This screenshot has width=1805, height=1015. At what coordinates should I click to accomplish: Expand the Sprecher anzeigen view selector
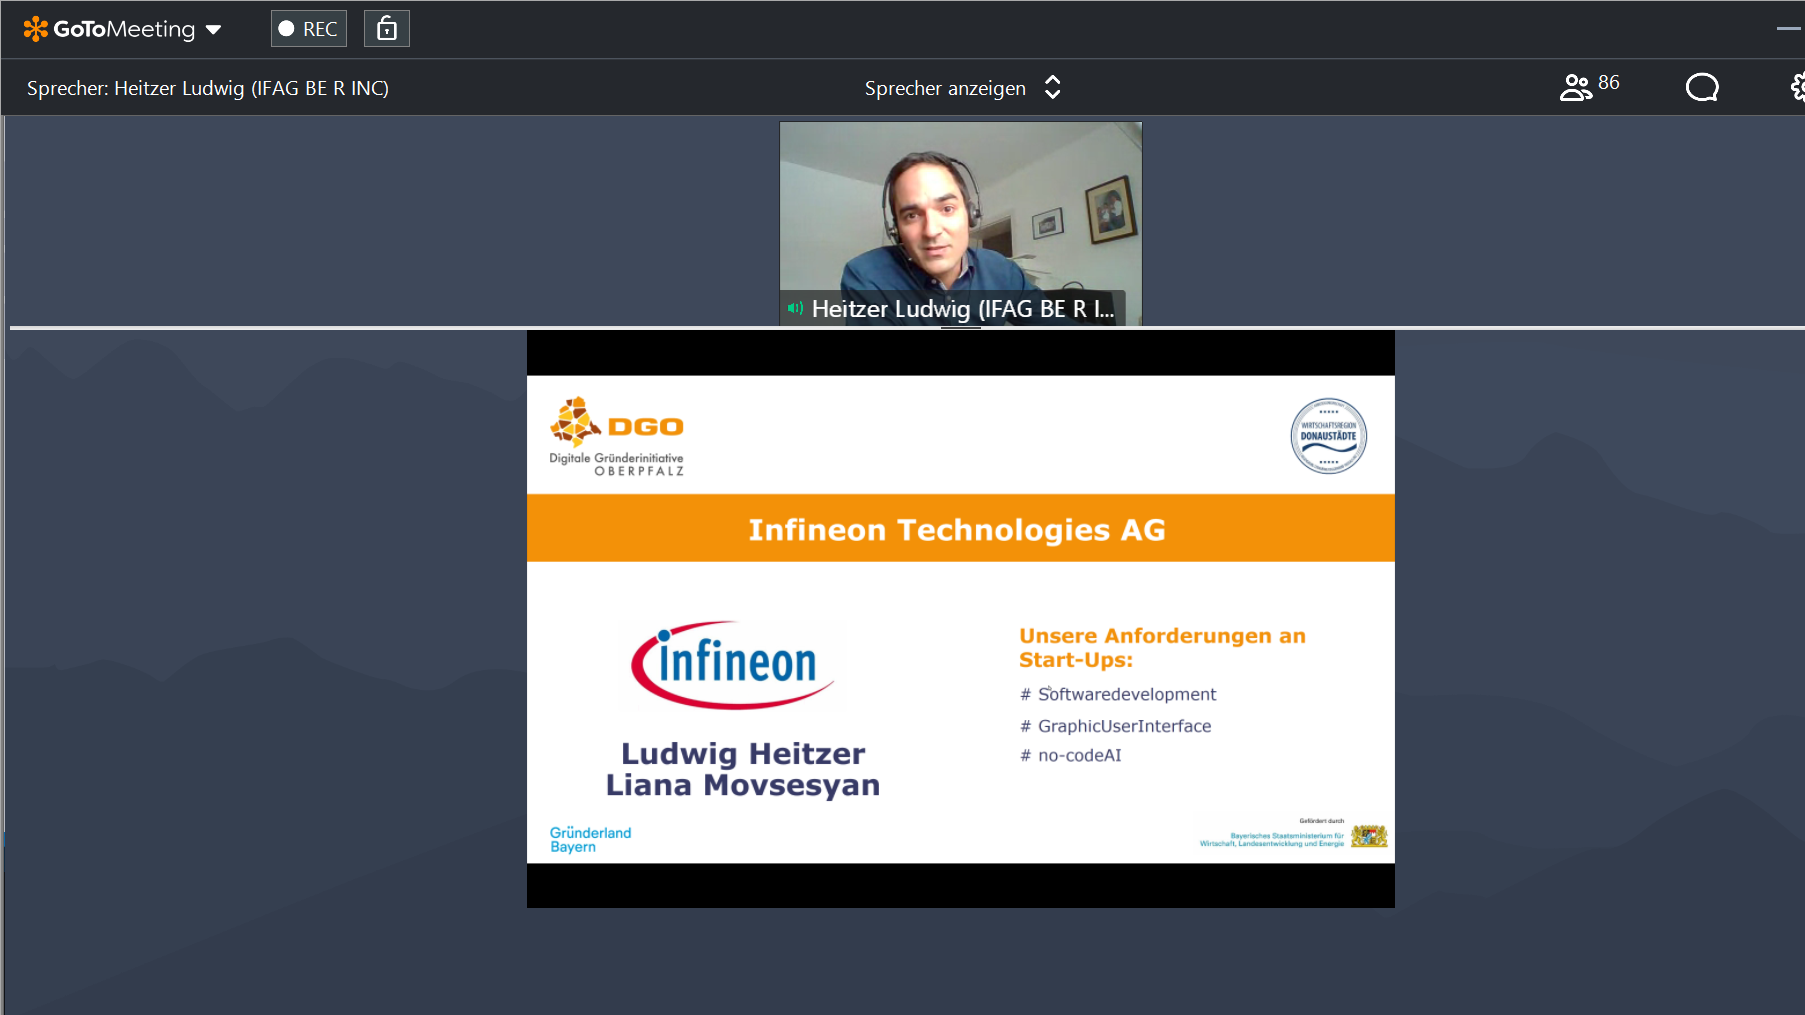pos(962,88)
